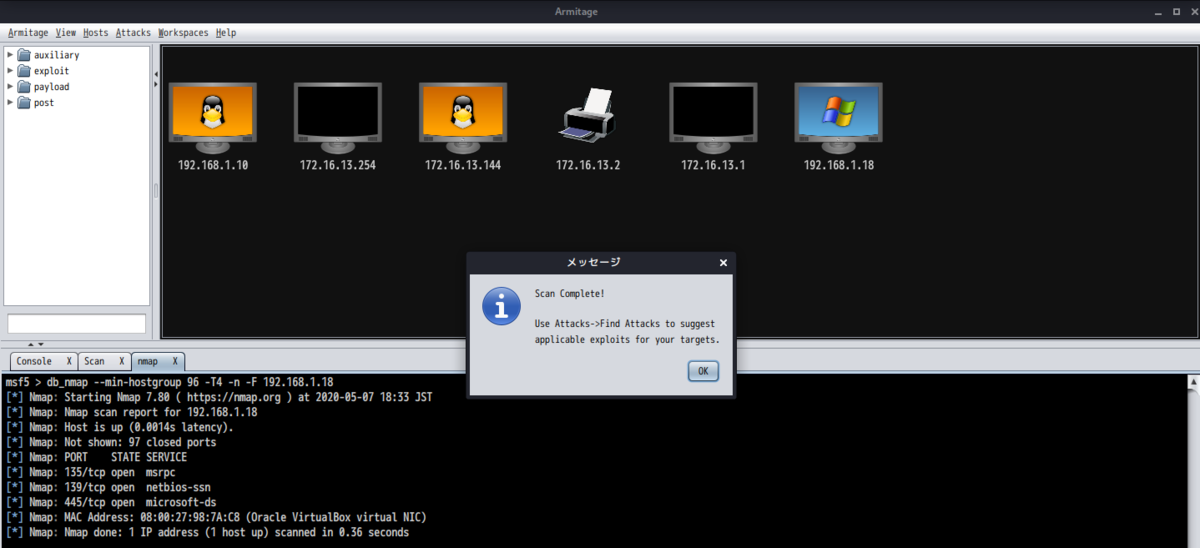Click the 'payload' tree label

pos(51,87)
